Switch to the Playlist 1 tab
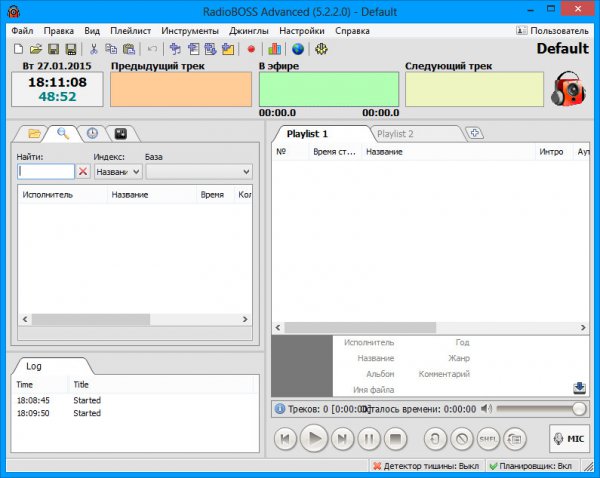 (x=307, y=134)
